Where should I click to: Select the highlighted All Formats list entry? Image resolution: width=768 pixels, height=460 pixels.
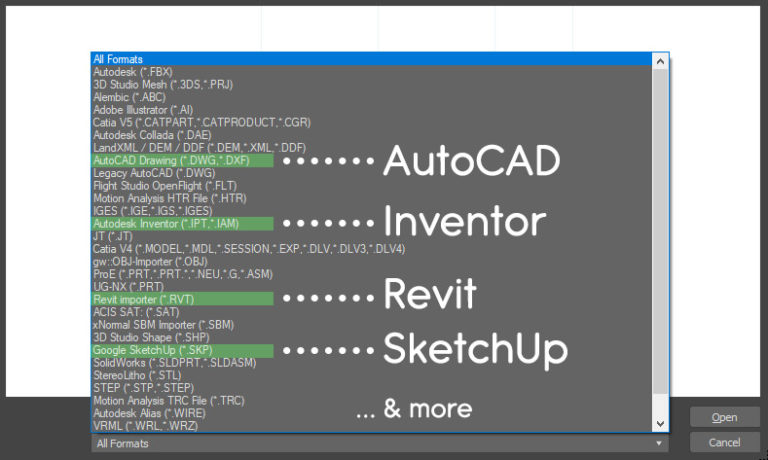(371, 59)
